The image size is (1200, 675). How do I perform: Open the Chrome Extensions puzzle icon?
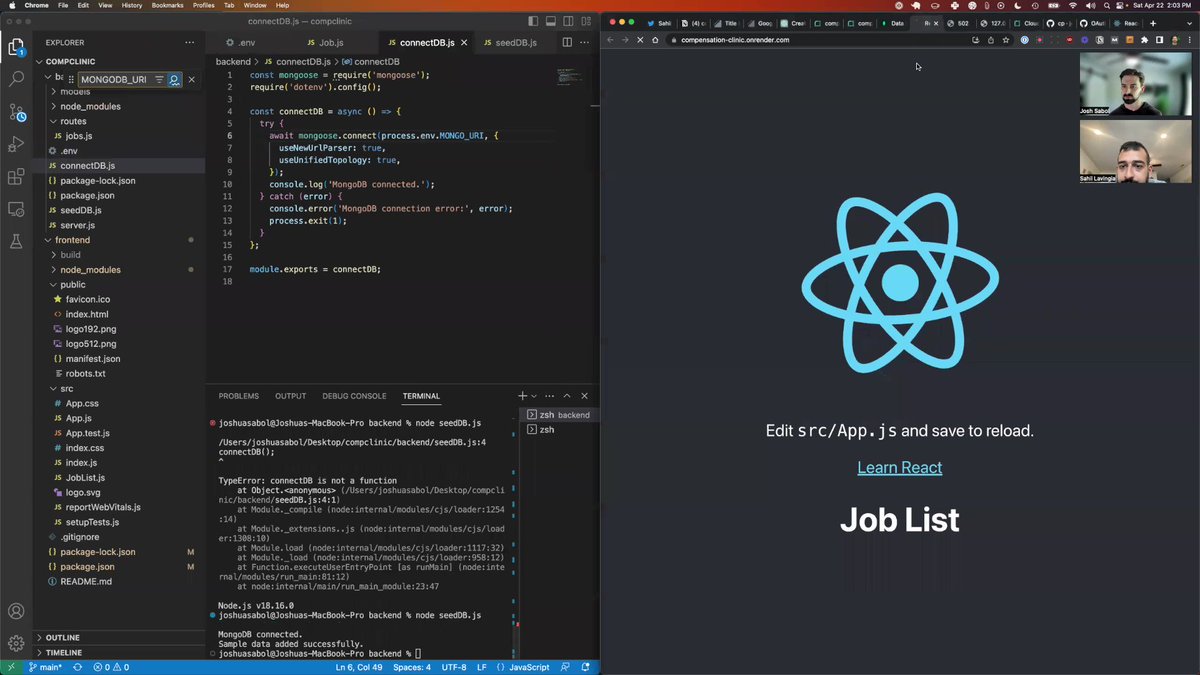(x=1144, y=40)
